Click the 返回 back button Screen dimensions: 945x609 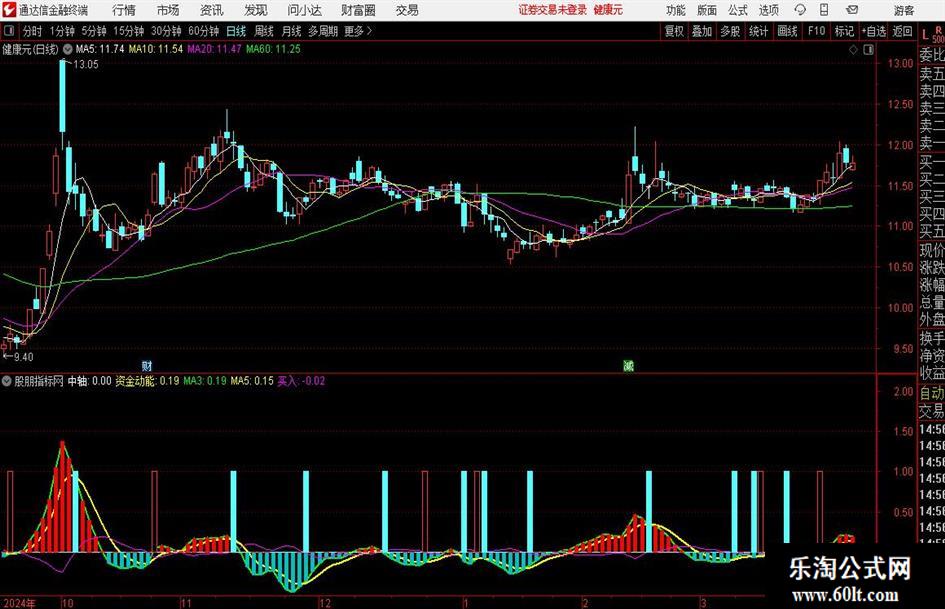902,31
